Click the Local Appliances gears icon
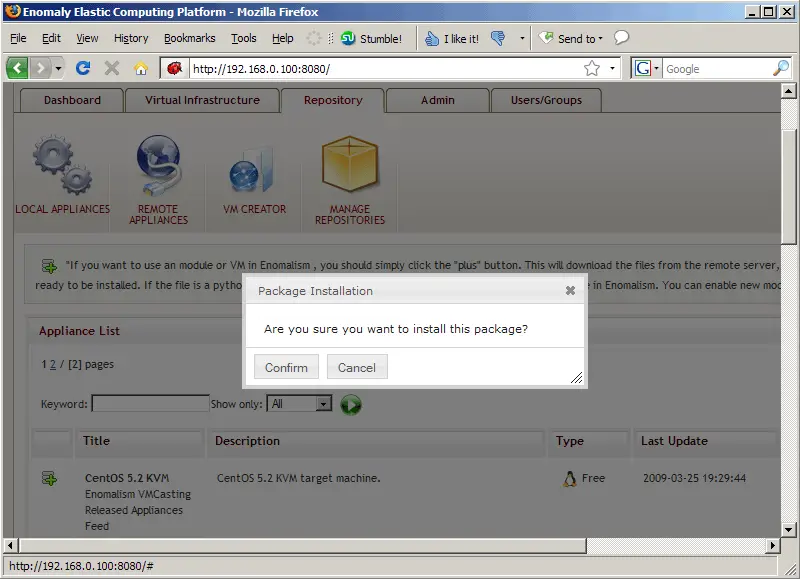The width and height of the screenshot is (800, 579). coord(62,166)
